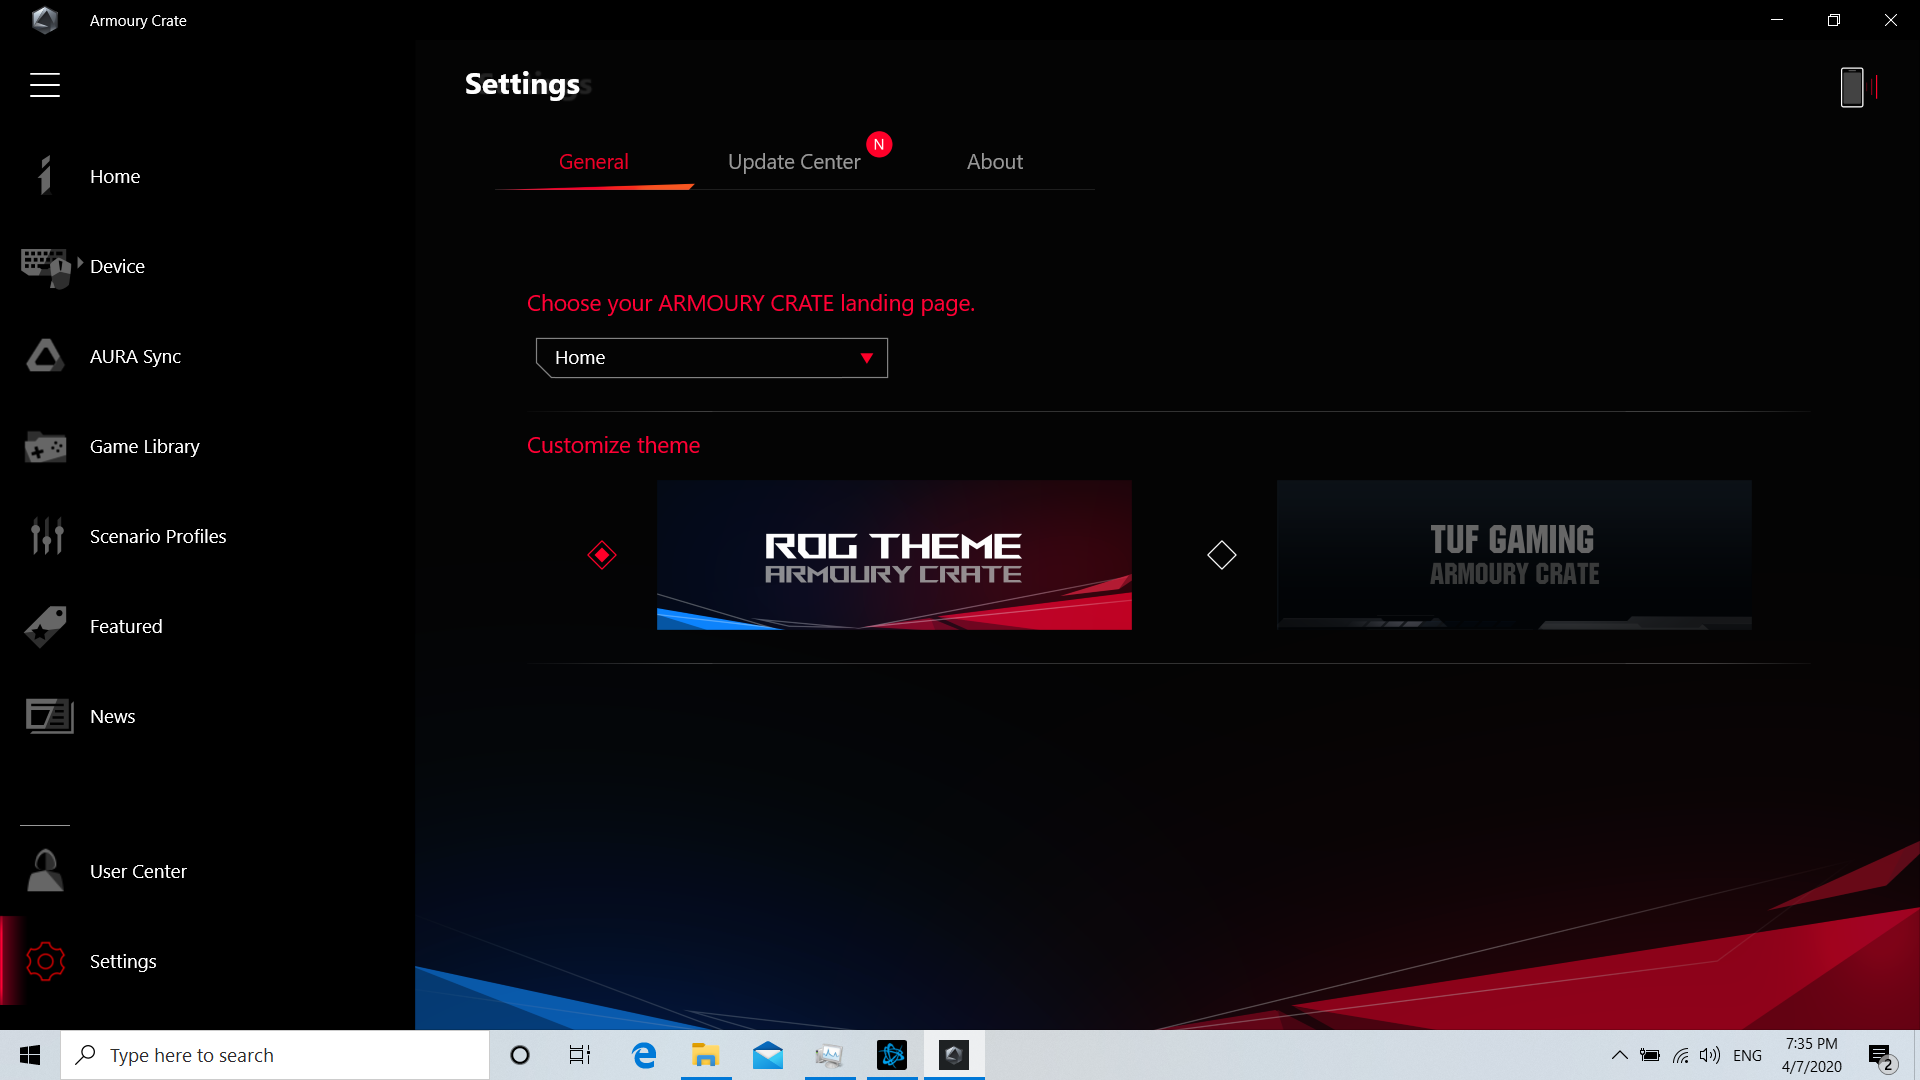
Task: Expand the Device submenu arrow
Action: coord(80,262)
